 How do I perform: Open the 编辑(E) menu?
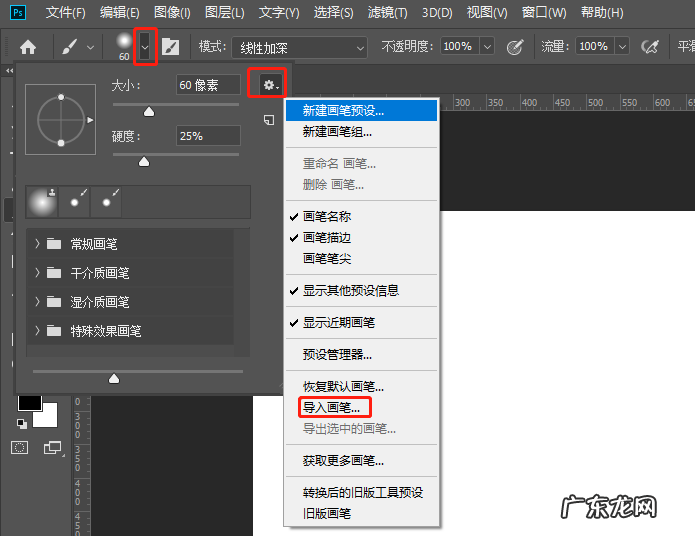[x=119, y=12]
